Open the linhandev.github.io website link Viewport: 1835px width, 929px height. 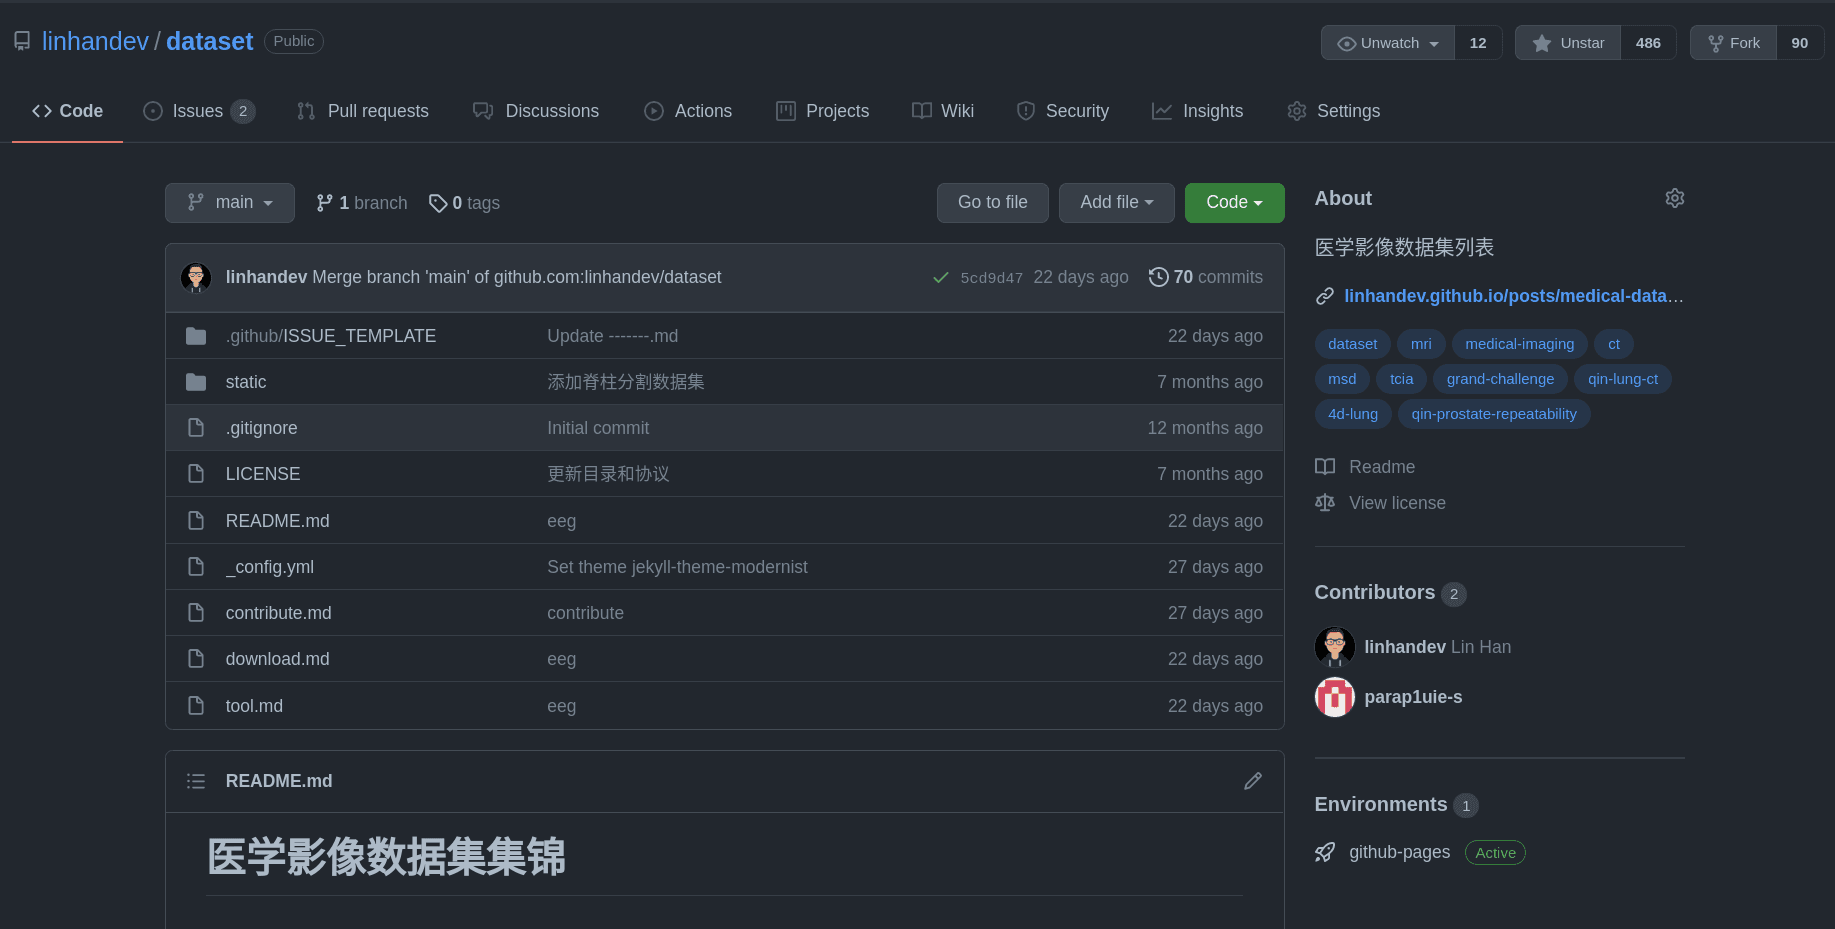pos(1512,296)
